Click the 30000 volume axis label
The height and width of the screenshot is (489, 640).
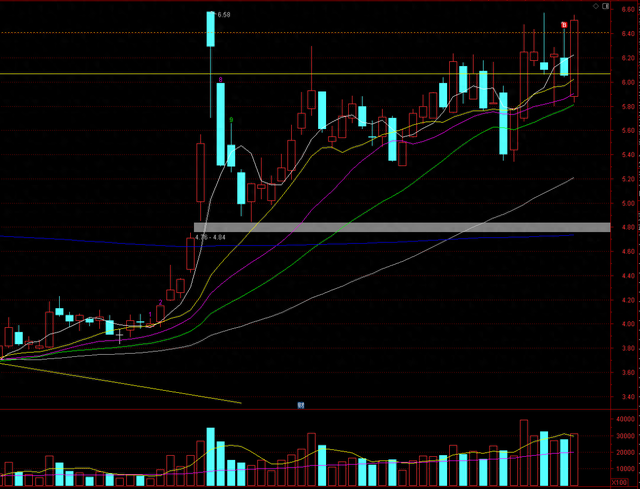coord(625,436)
